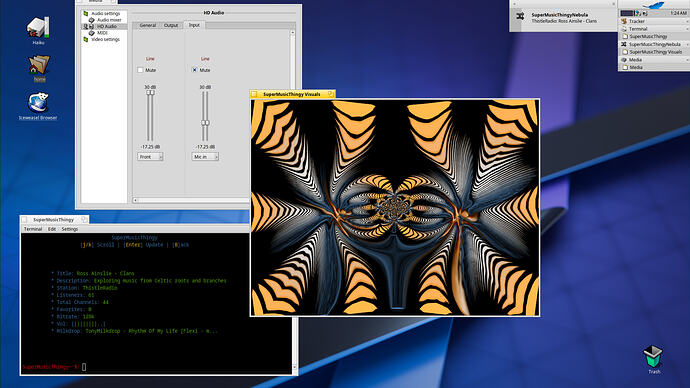This screenshot has height=388, width=690.
Task: Select HD Audio in the Media tree
Action: (x=107, y=26)
